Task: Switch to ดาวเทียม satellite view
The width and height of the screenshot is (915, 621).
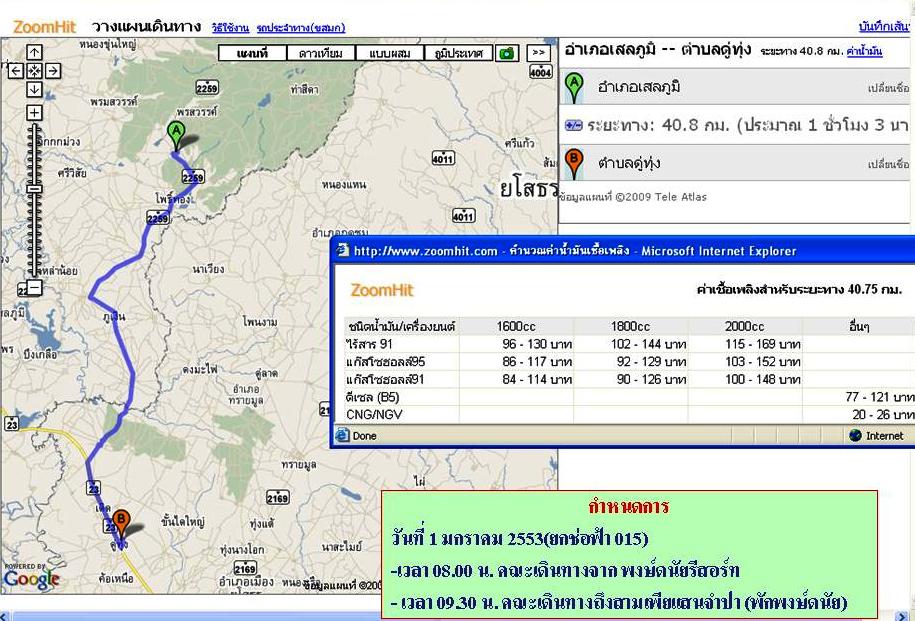Action: coord(320,53)
